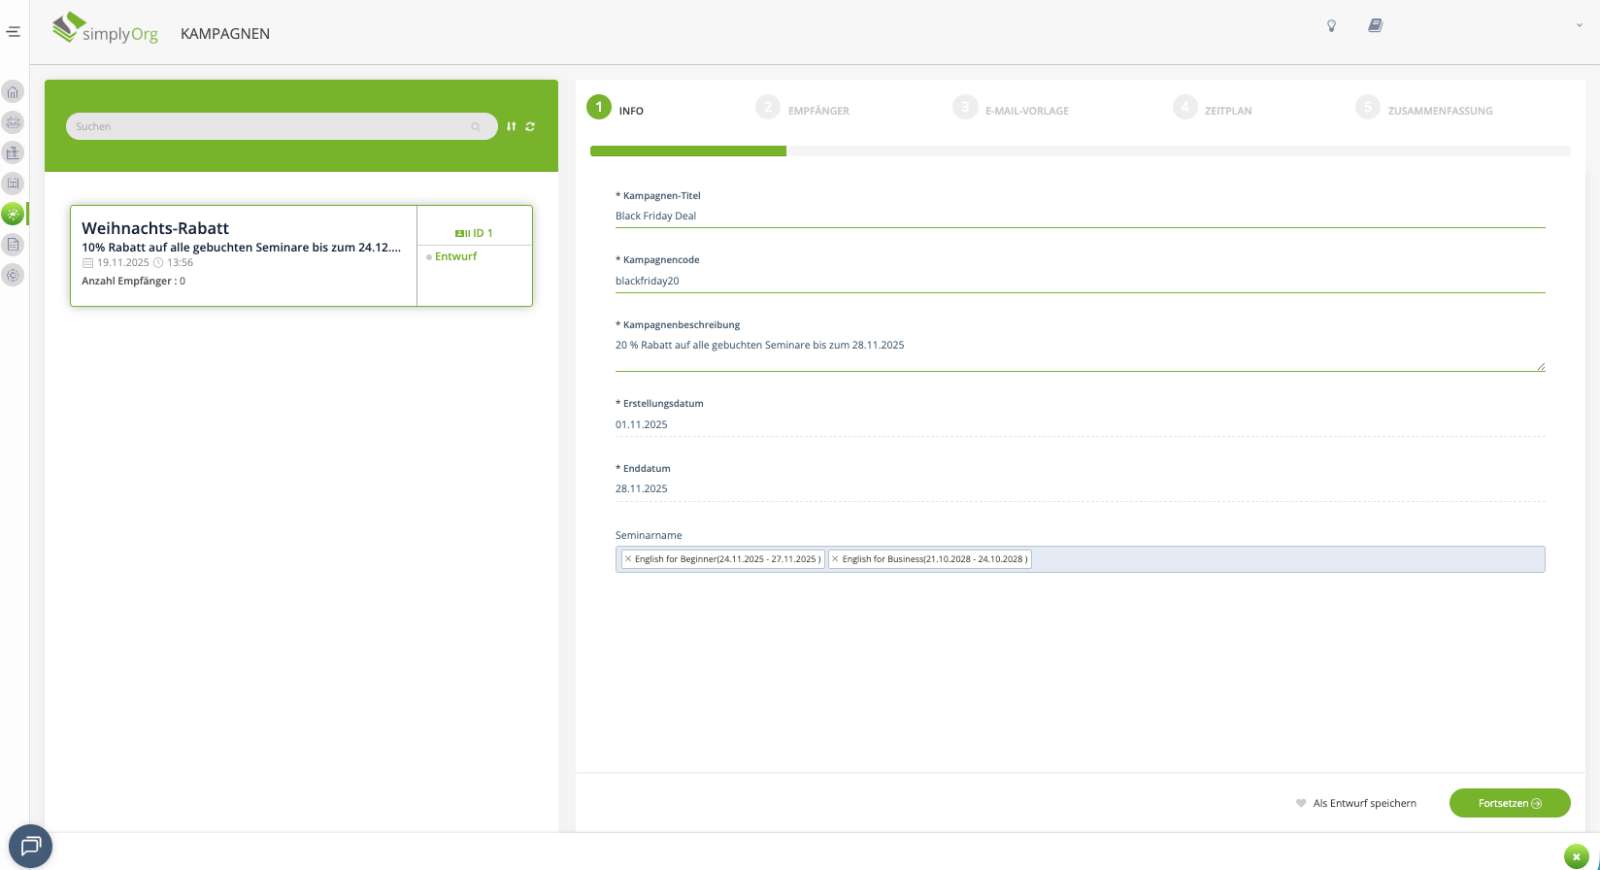Open the lightbulb tips icon in the header
This screenshot has width=1600, height=870.
(1331, 26)
